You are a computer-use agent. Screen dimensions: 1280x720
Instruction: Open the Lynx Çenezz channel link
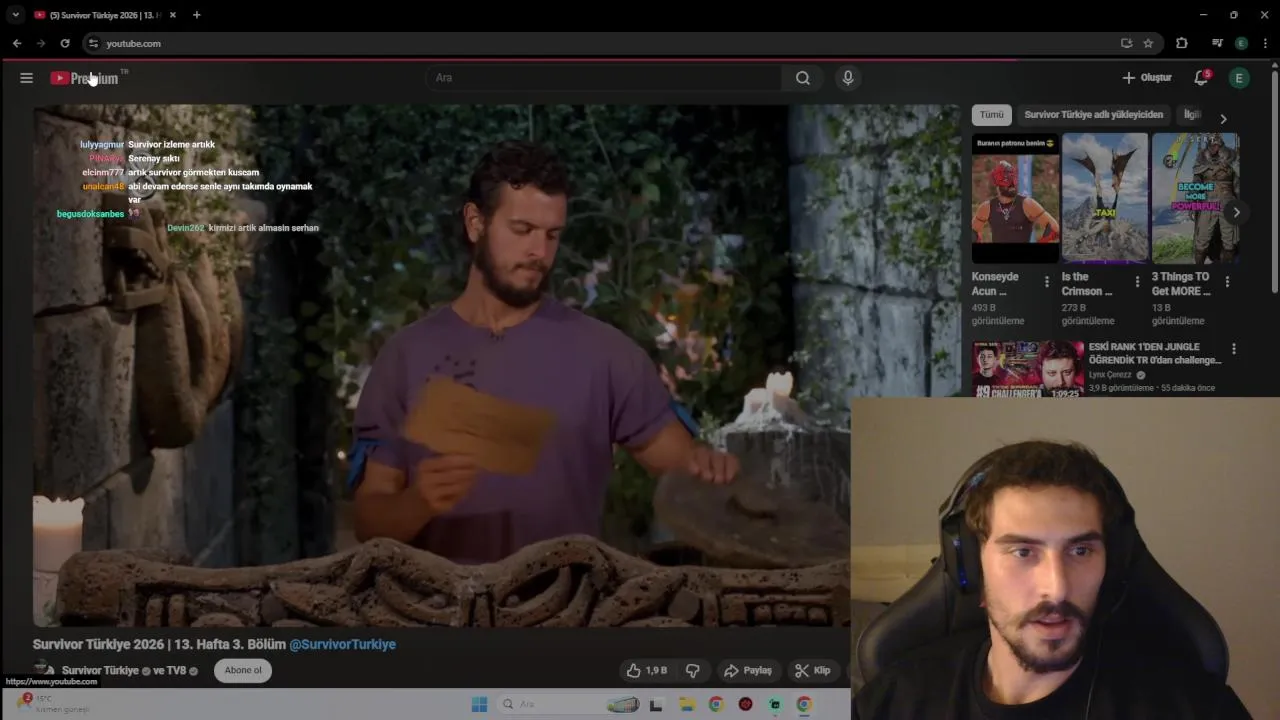1110,375
